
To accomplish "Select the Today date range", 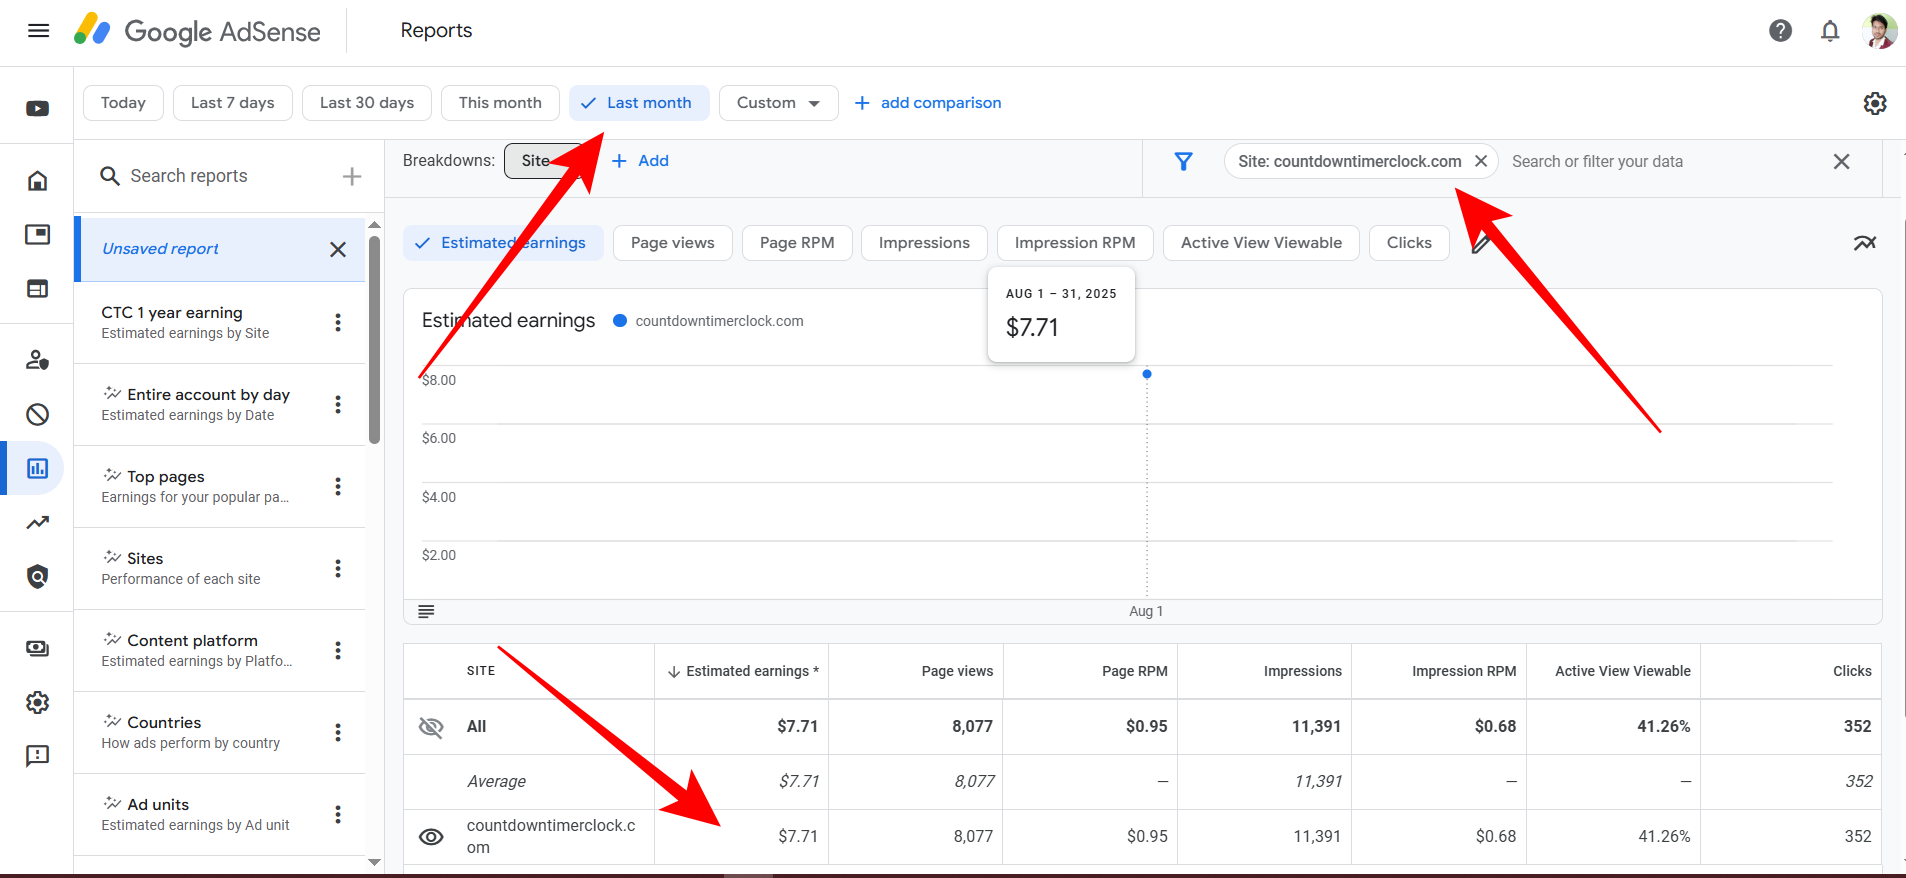I will click(123, 103).
